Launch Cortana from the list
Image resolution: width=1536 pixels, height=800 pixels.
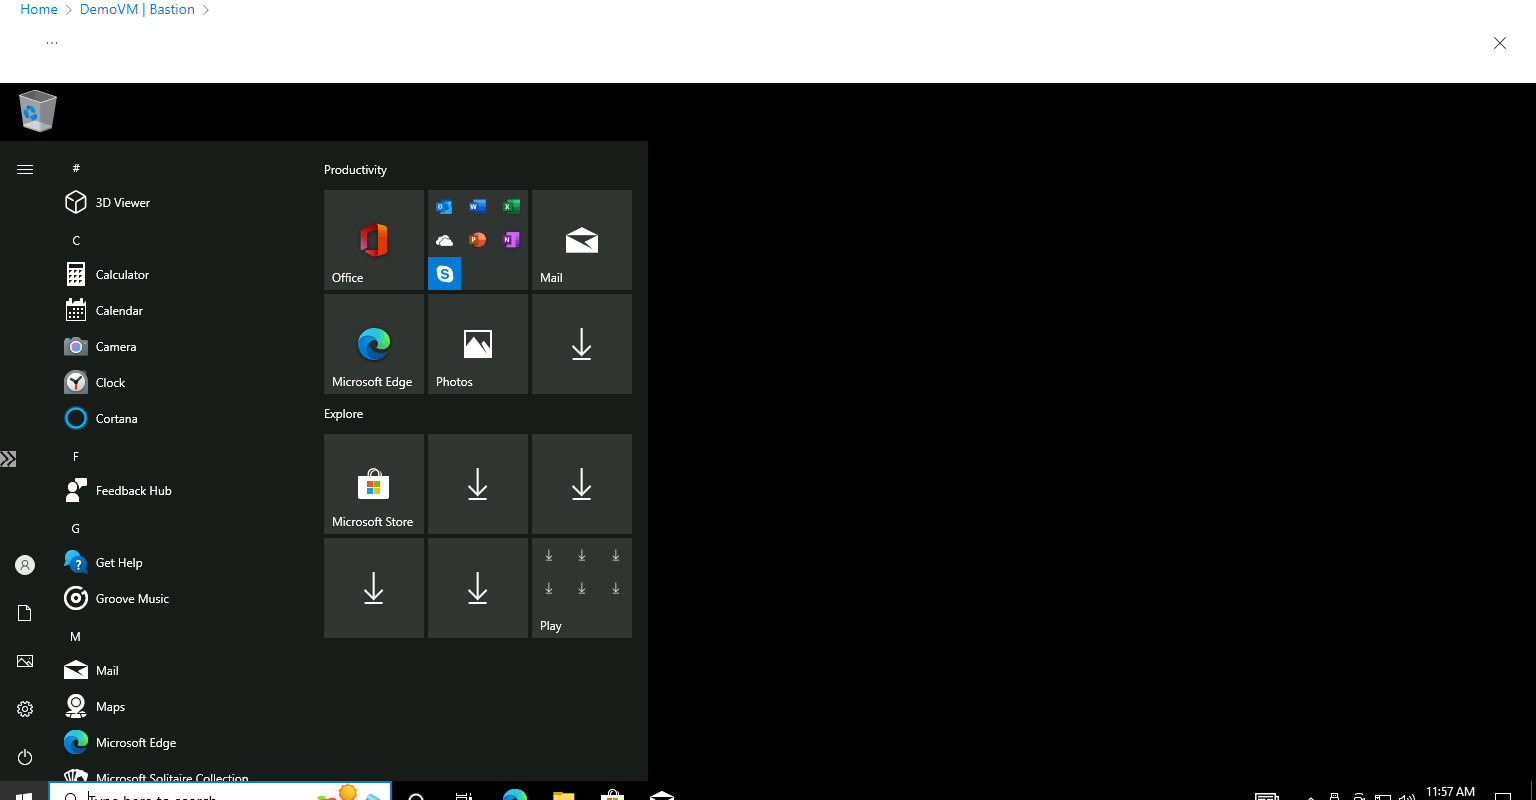tap(170, 419)
